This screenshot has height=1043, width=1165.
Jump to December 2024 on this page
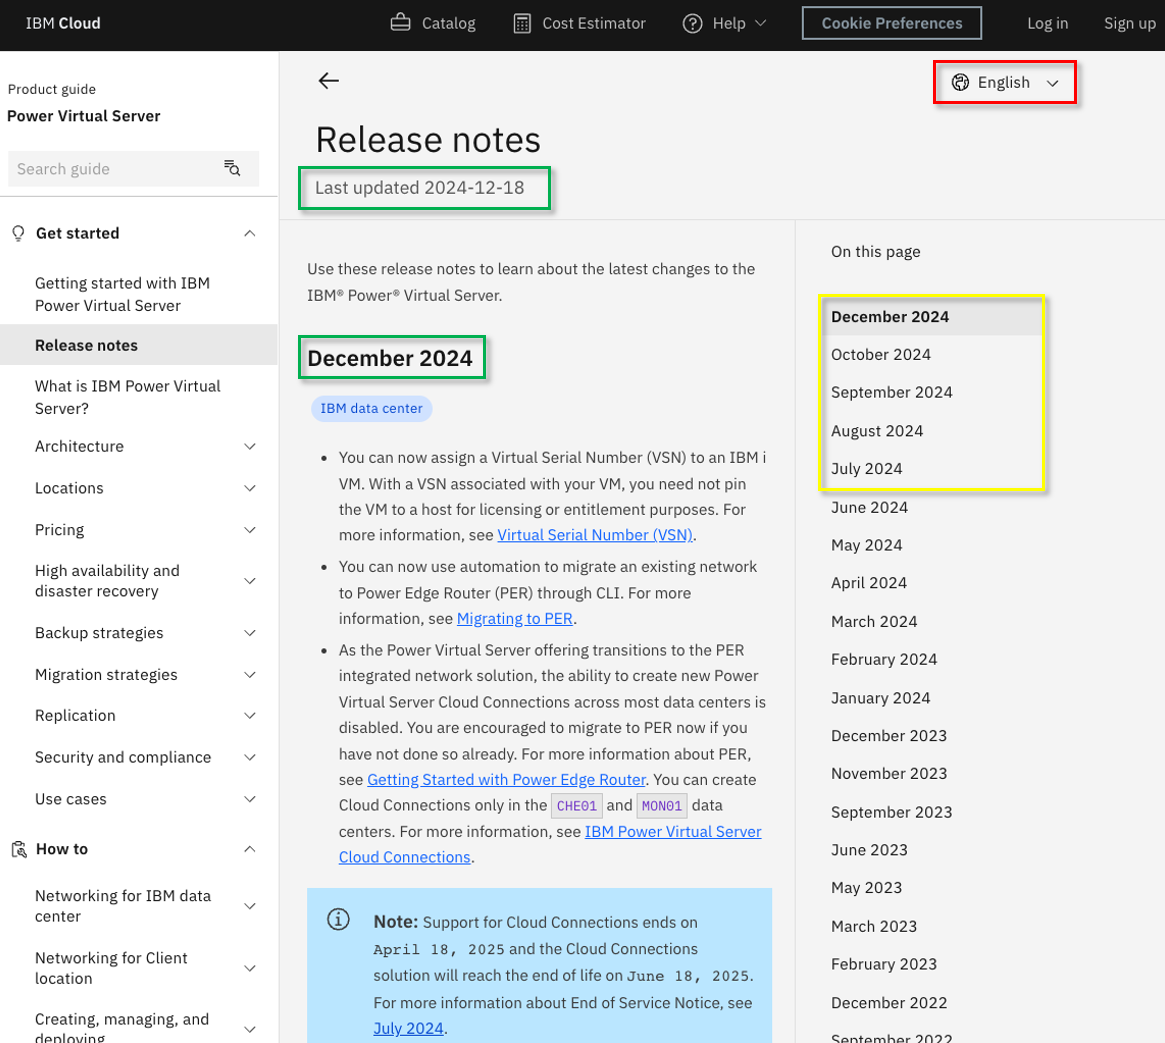(x=890, y=316)
